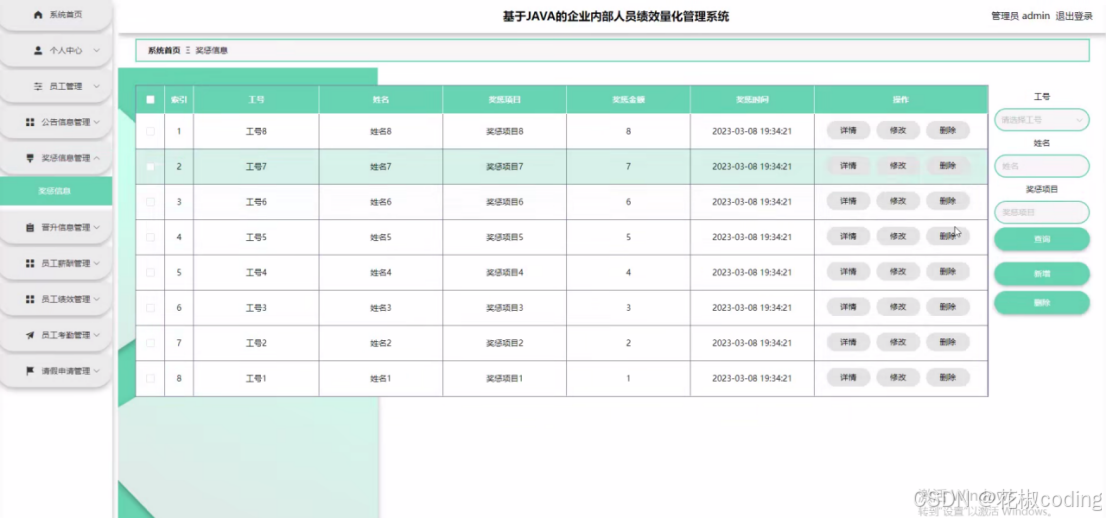Click 退出登录 to log out
The height and width of the screenshot is (519, 1106).
coord(1074,16)
